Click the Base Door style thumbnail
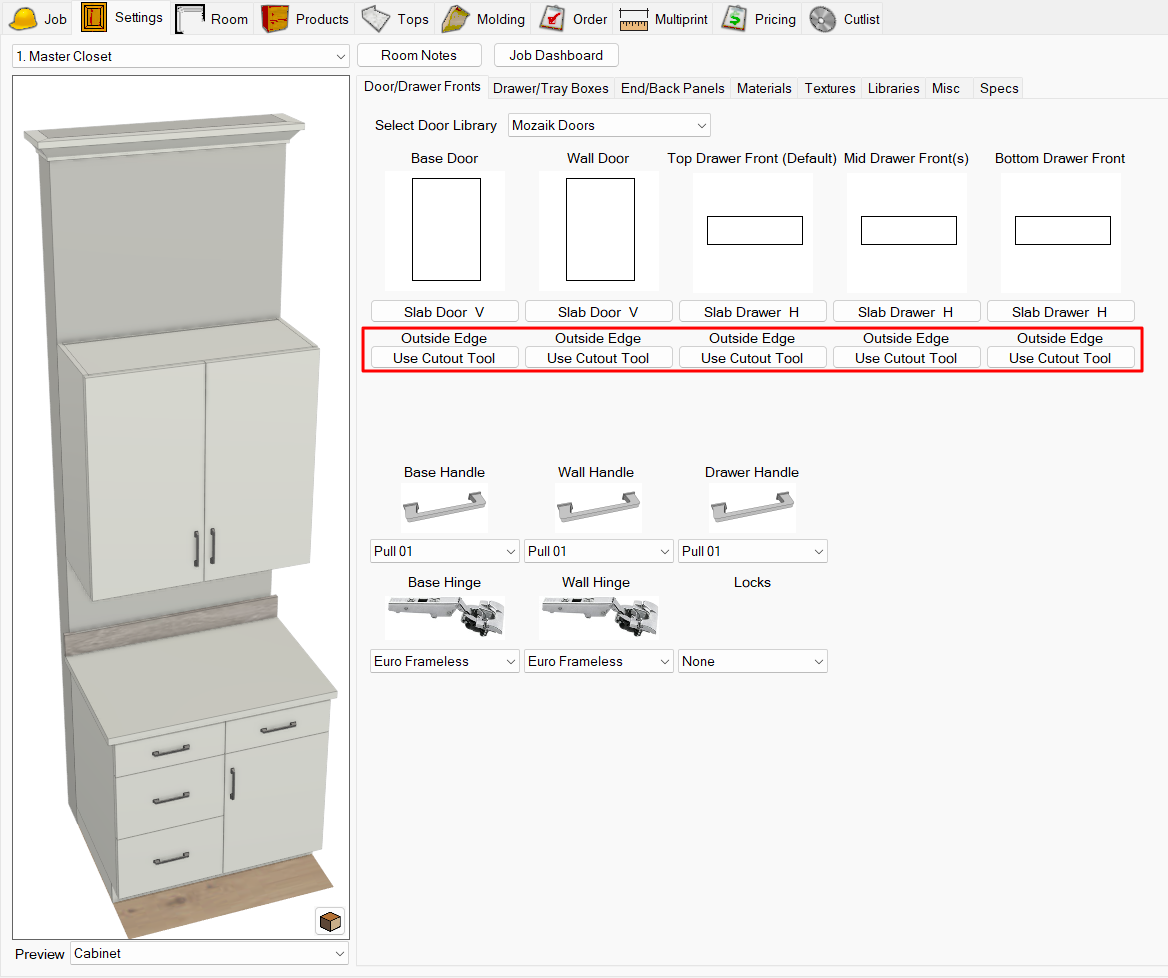Image resolution: width=1168 pixels, height=978 pixels. pos(445,230)
